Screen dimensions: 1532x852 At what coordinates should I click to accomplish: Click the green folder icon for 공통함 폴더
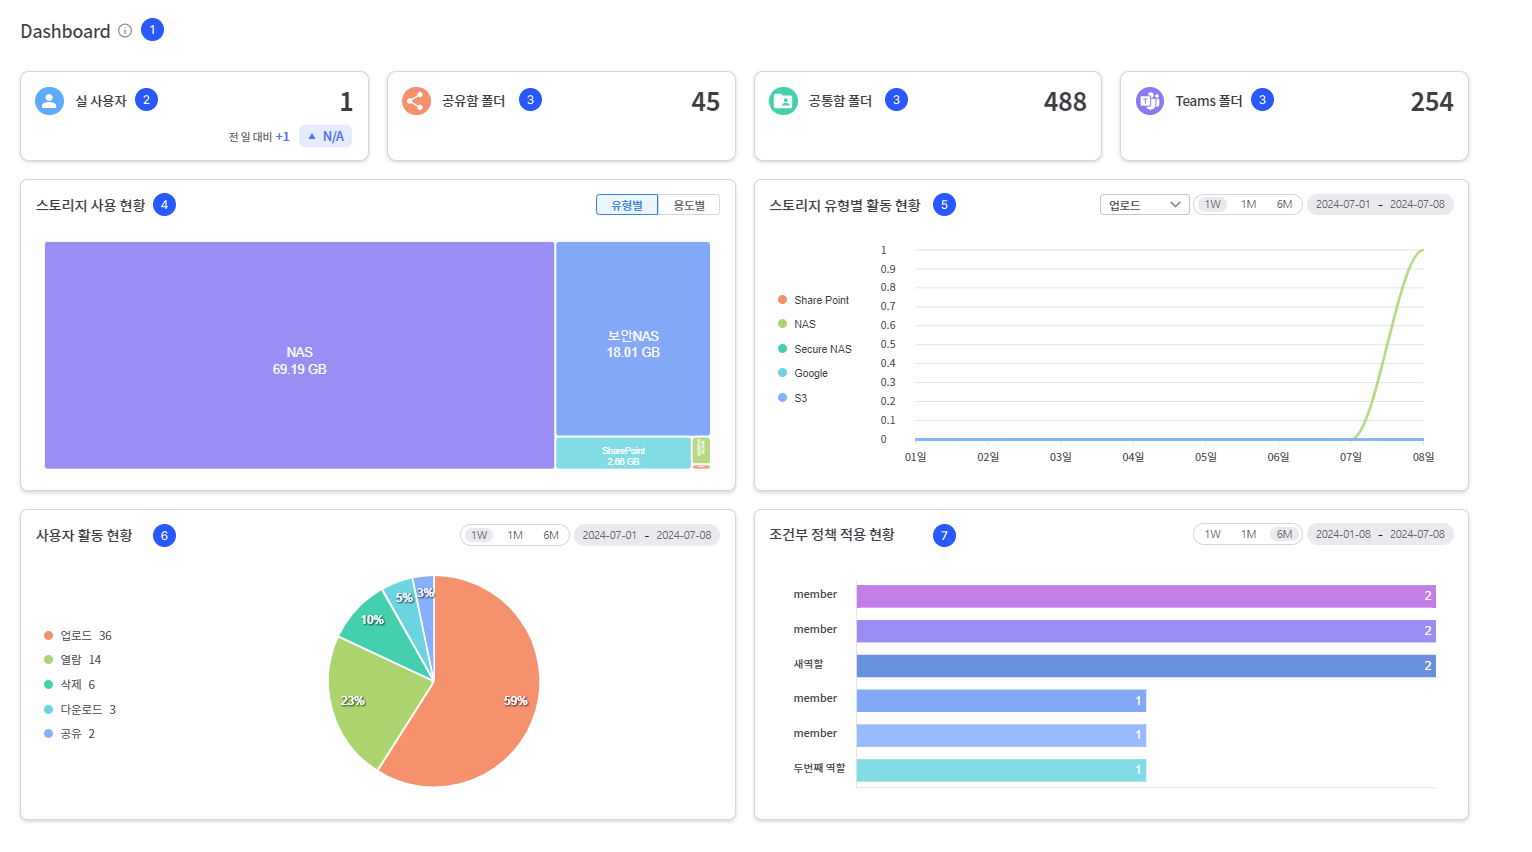(783, 101)
